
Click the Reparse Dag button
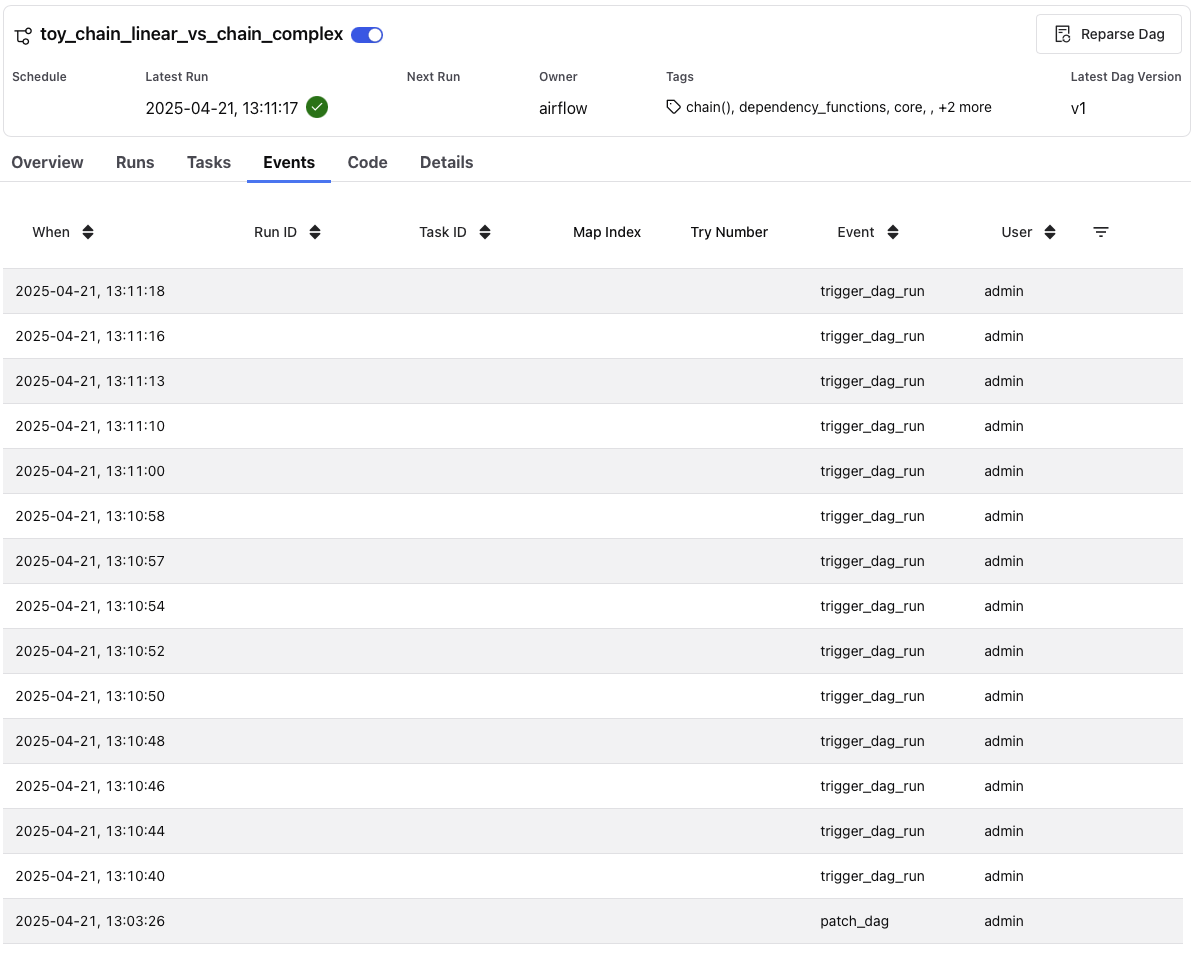point(1108,34)
